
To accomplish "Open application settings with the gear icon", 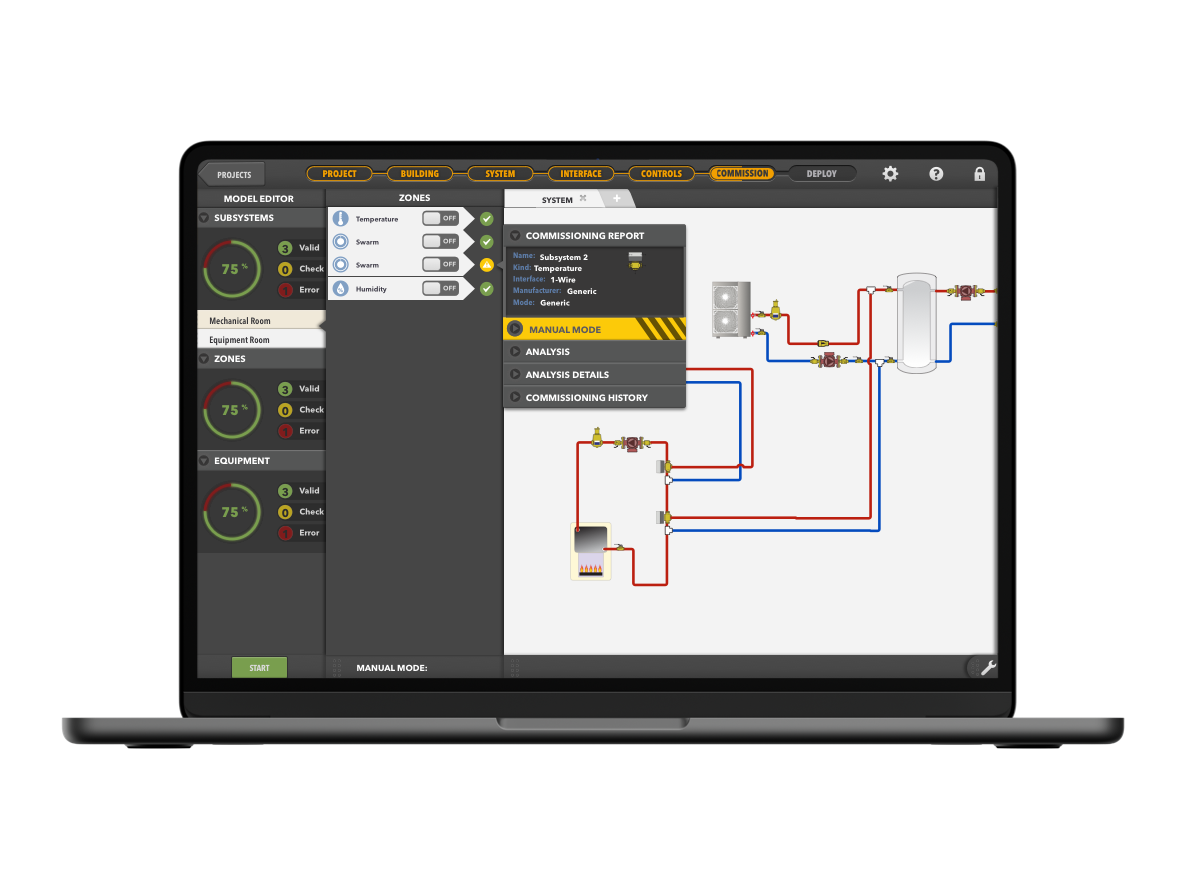I will (x=890, y=173).
